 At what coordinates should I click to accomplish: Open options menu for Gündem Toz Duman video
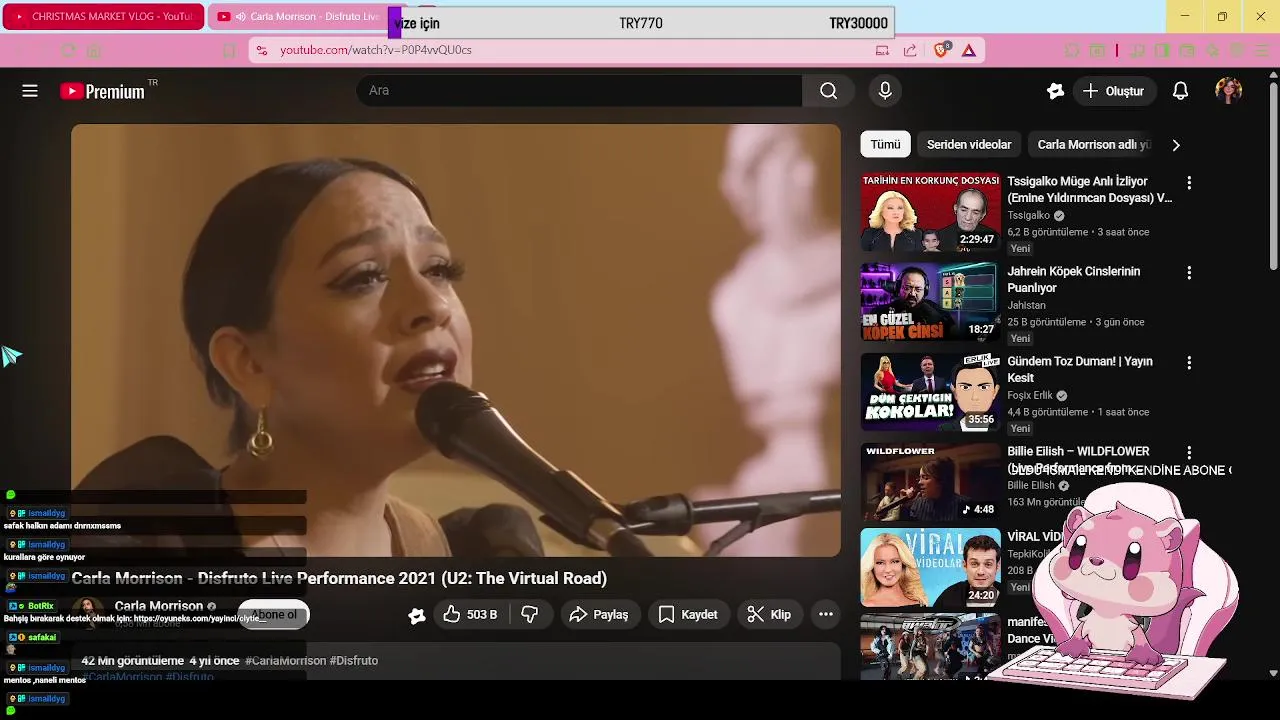pyautogui.click(x=1189, y=363)
